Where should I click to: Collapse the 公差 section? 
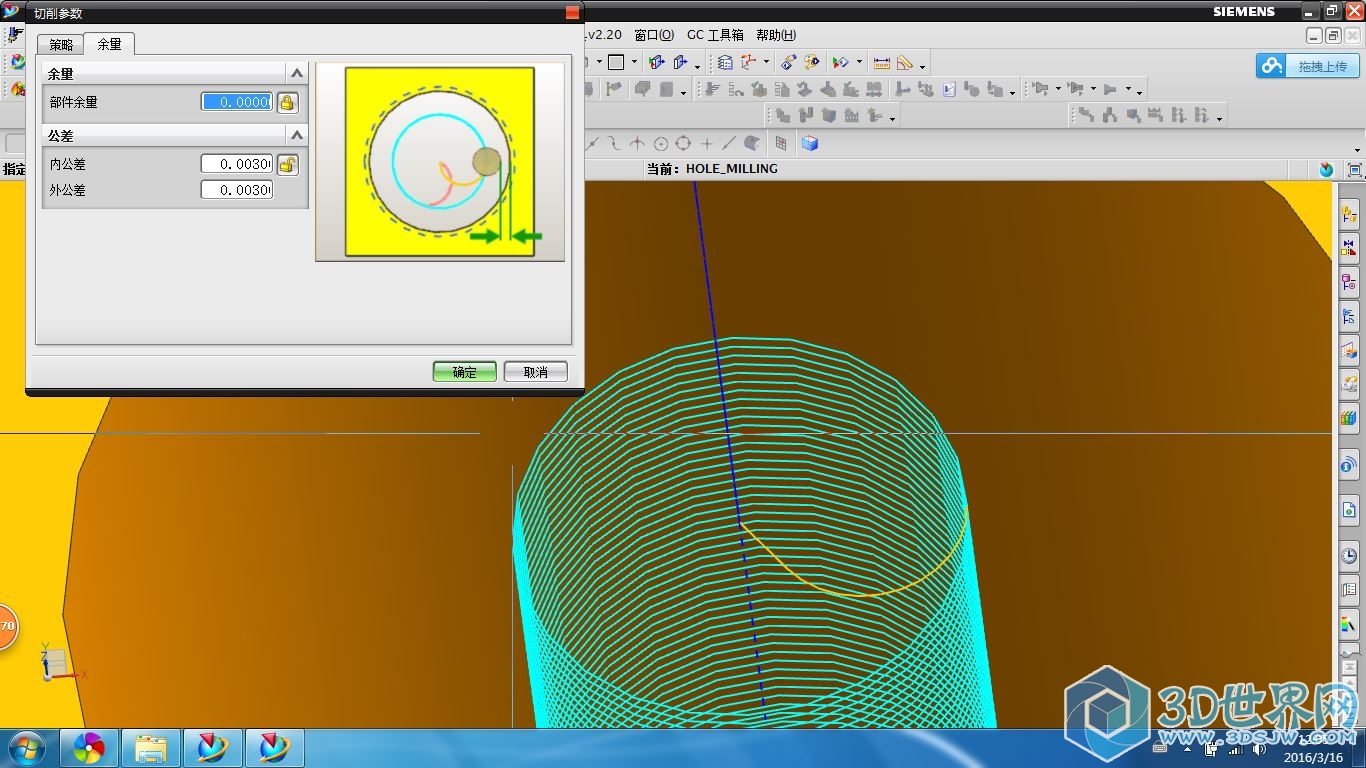(x=296, y=135)
